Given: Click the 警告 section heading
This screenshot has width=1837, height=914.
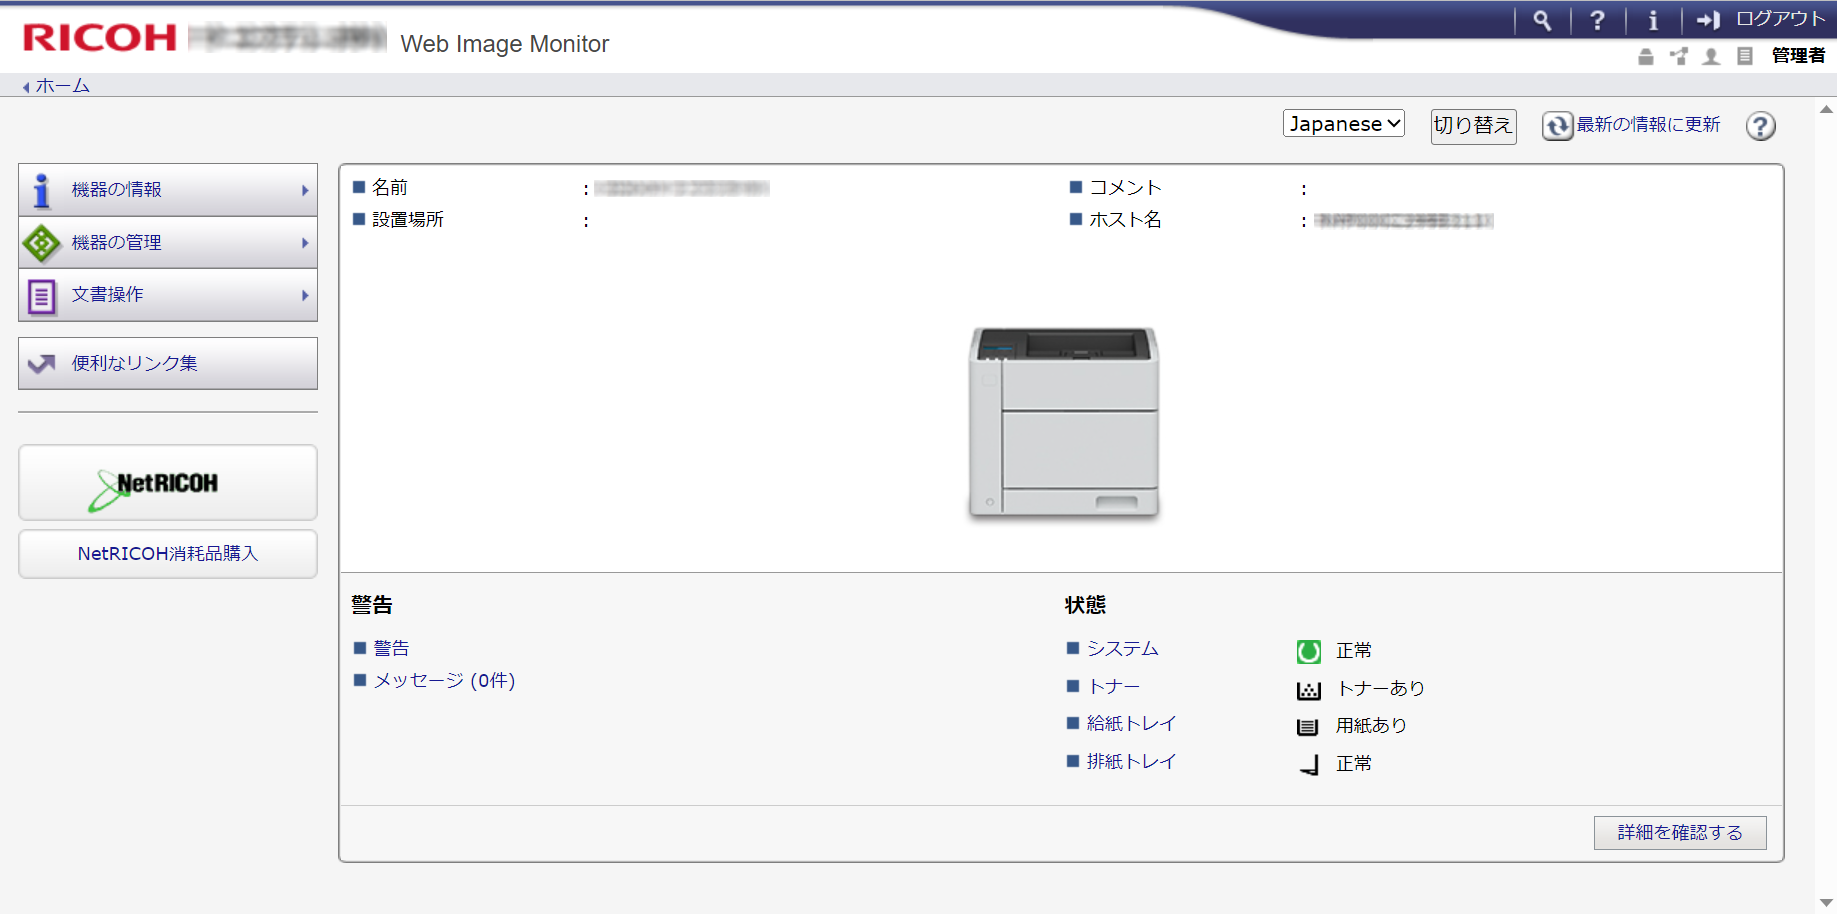Looking at the screenshot, I should [372, 605].
